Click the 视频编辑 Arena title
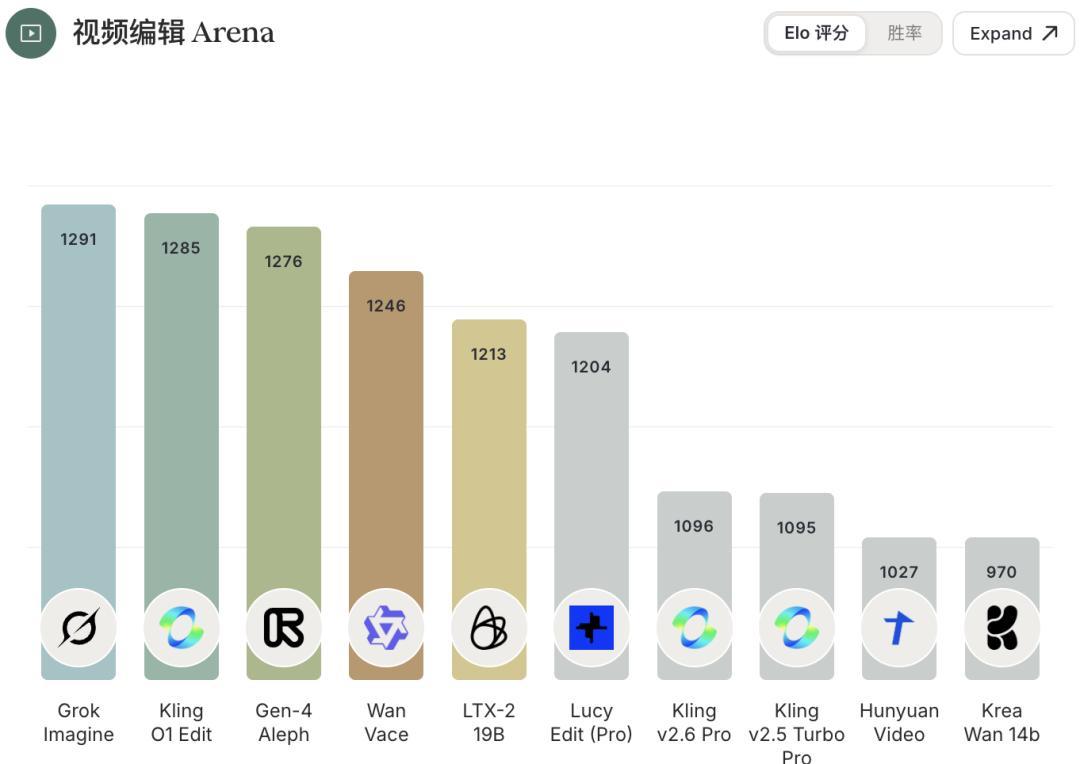 tap(173, 33)
